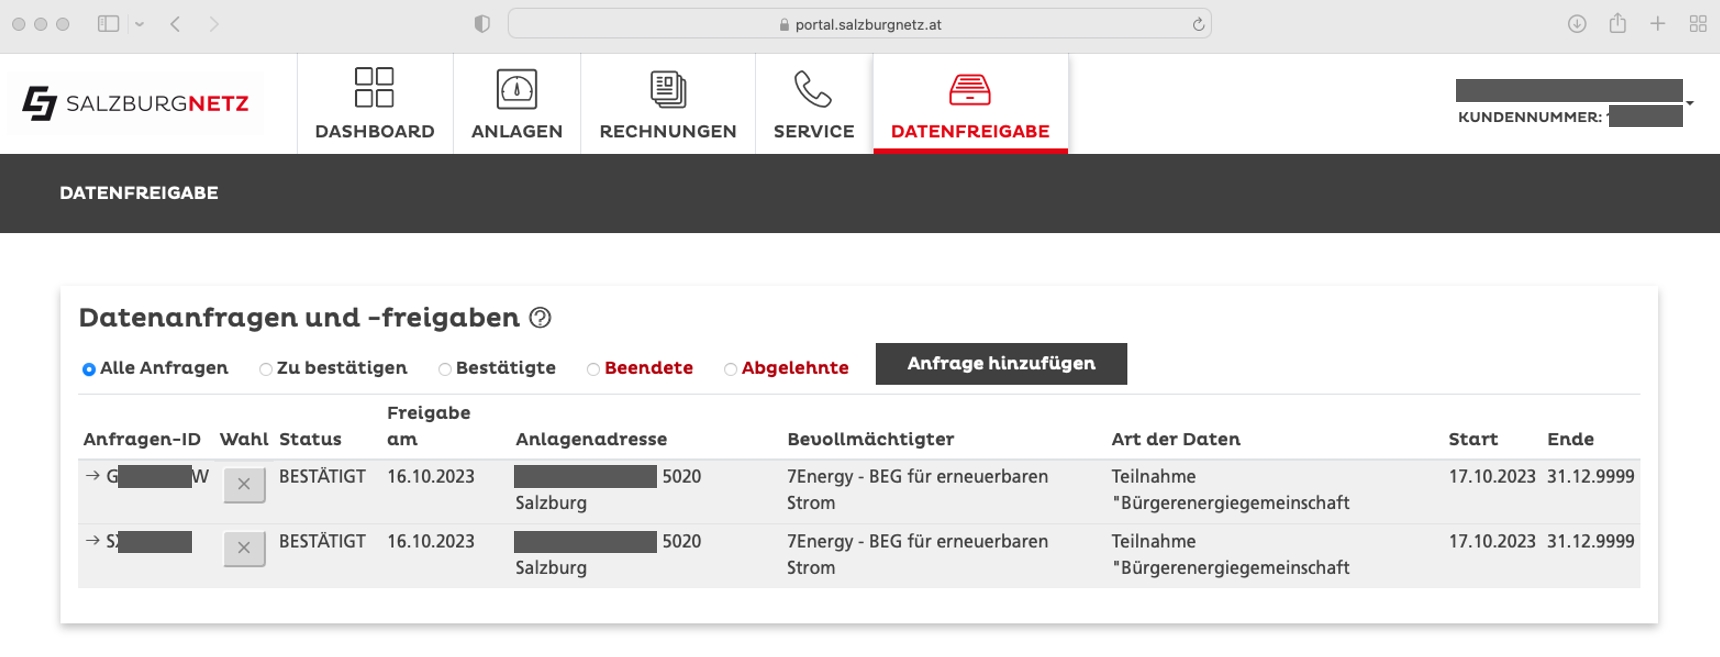Select the 'Alle Anfragen' radio button

[x=89, y=369]
